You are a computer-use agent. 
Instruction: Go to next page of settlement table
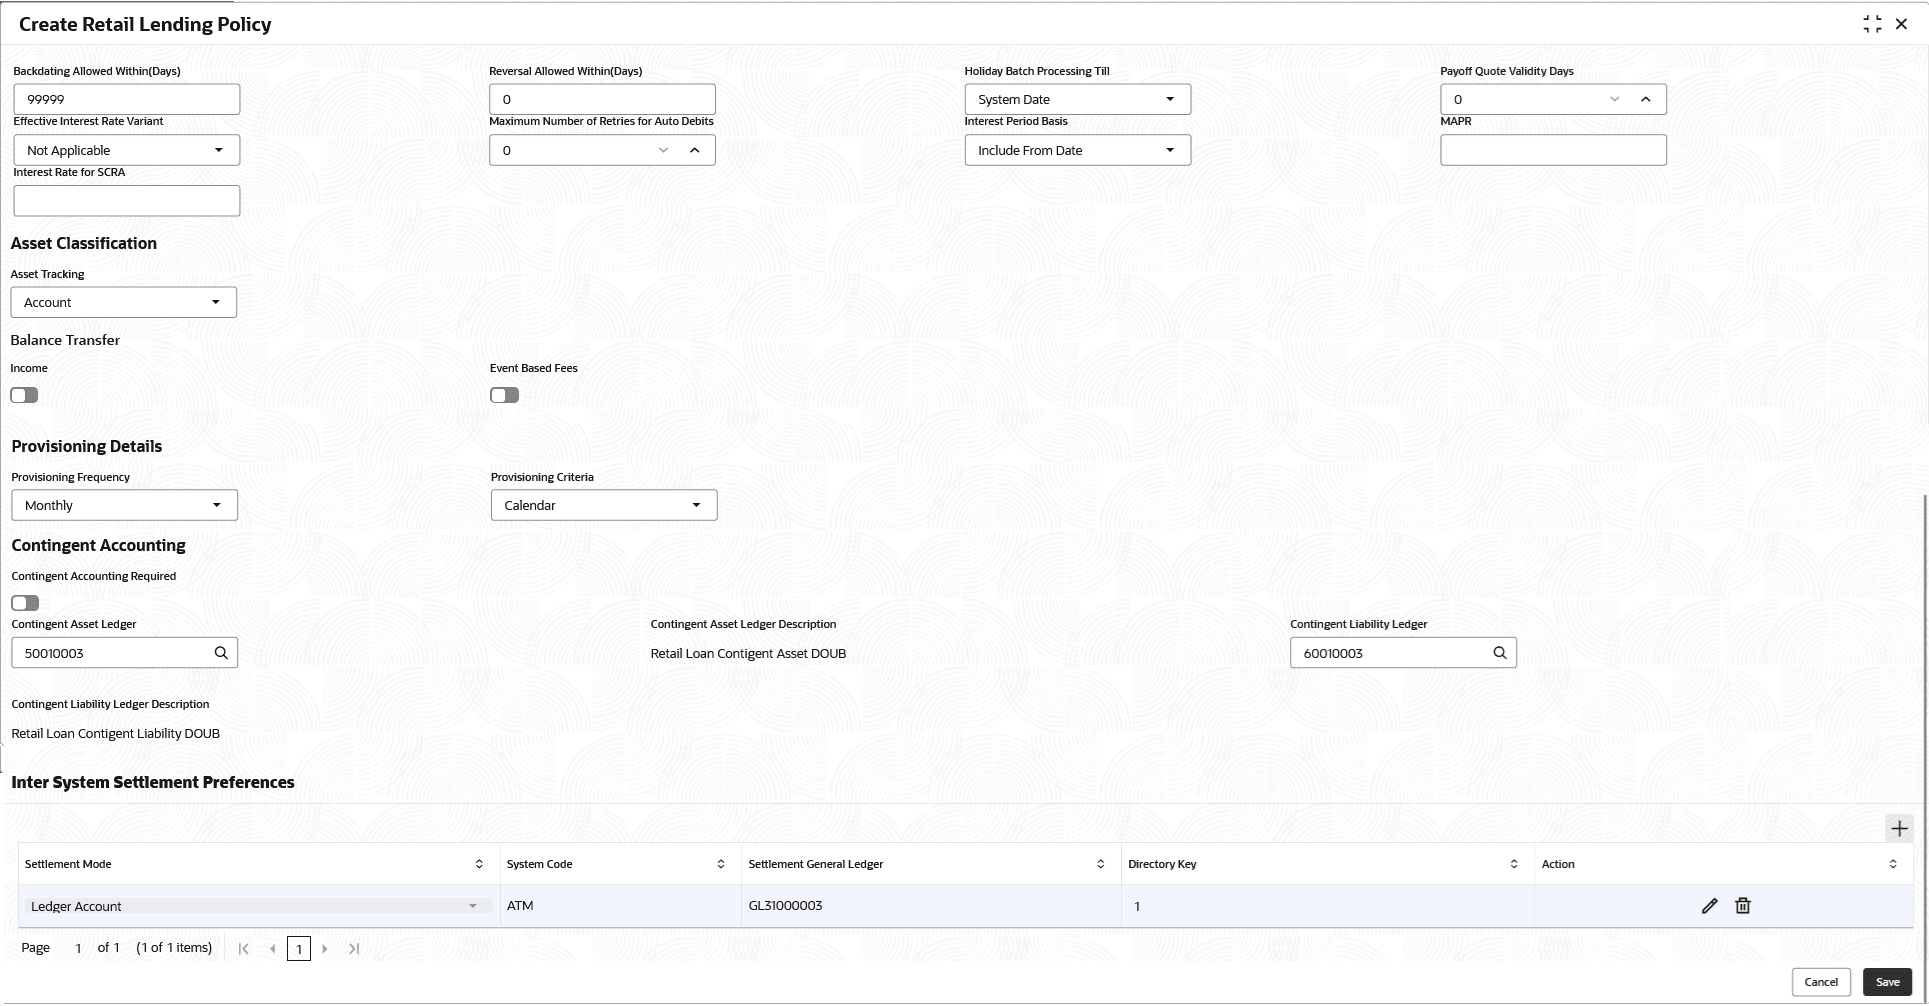tap(325, 949)
